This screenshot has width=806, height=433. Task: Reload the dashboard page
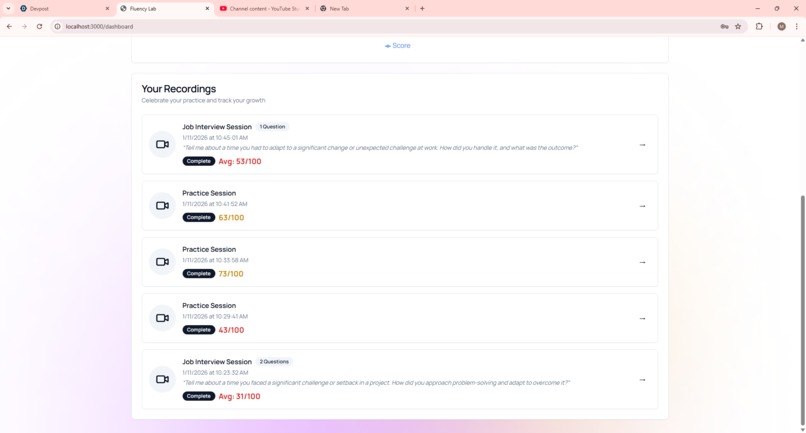click(39, 26)
